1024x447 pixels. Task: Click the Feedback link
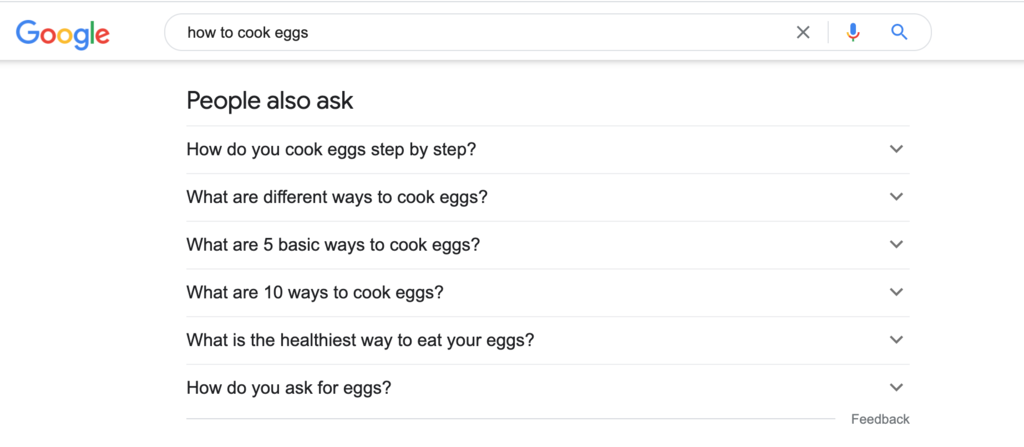880,419
